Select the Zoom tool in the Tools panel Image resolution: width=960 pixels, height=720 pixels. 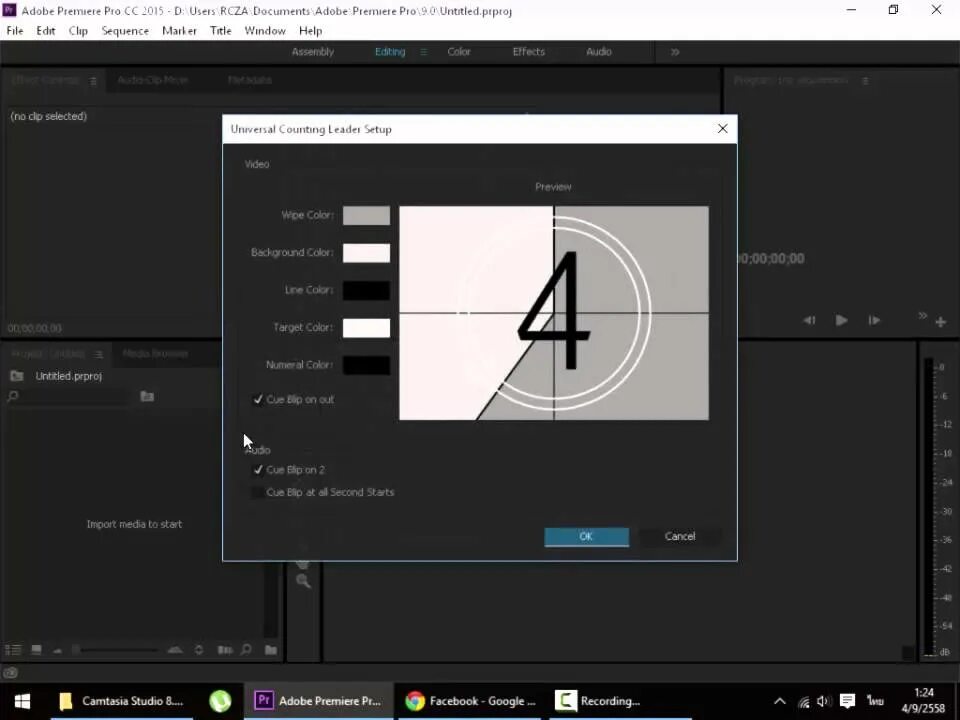[303, 581]
